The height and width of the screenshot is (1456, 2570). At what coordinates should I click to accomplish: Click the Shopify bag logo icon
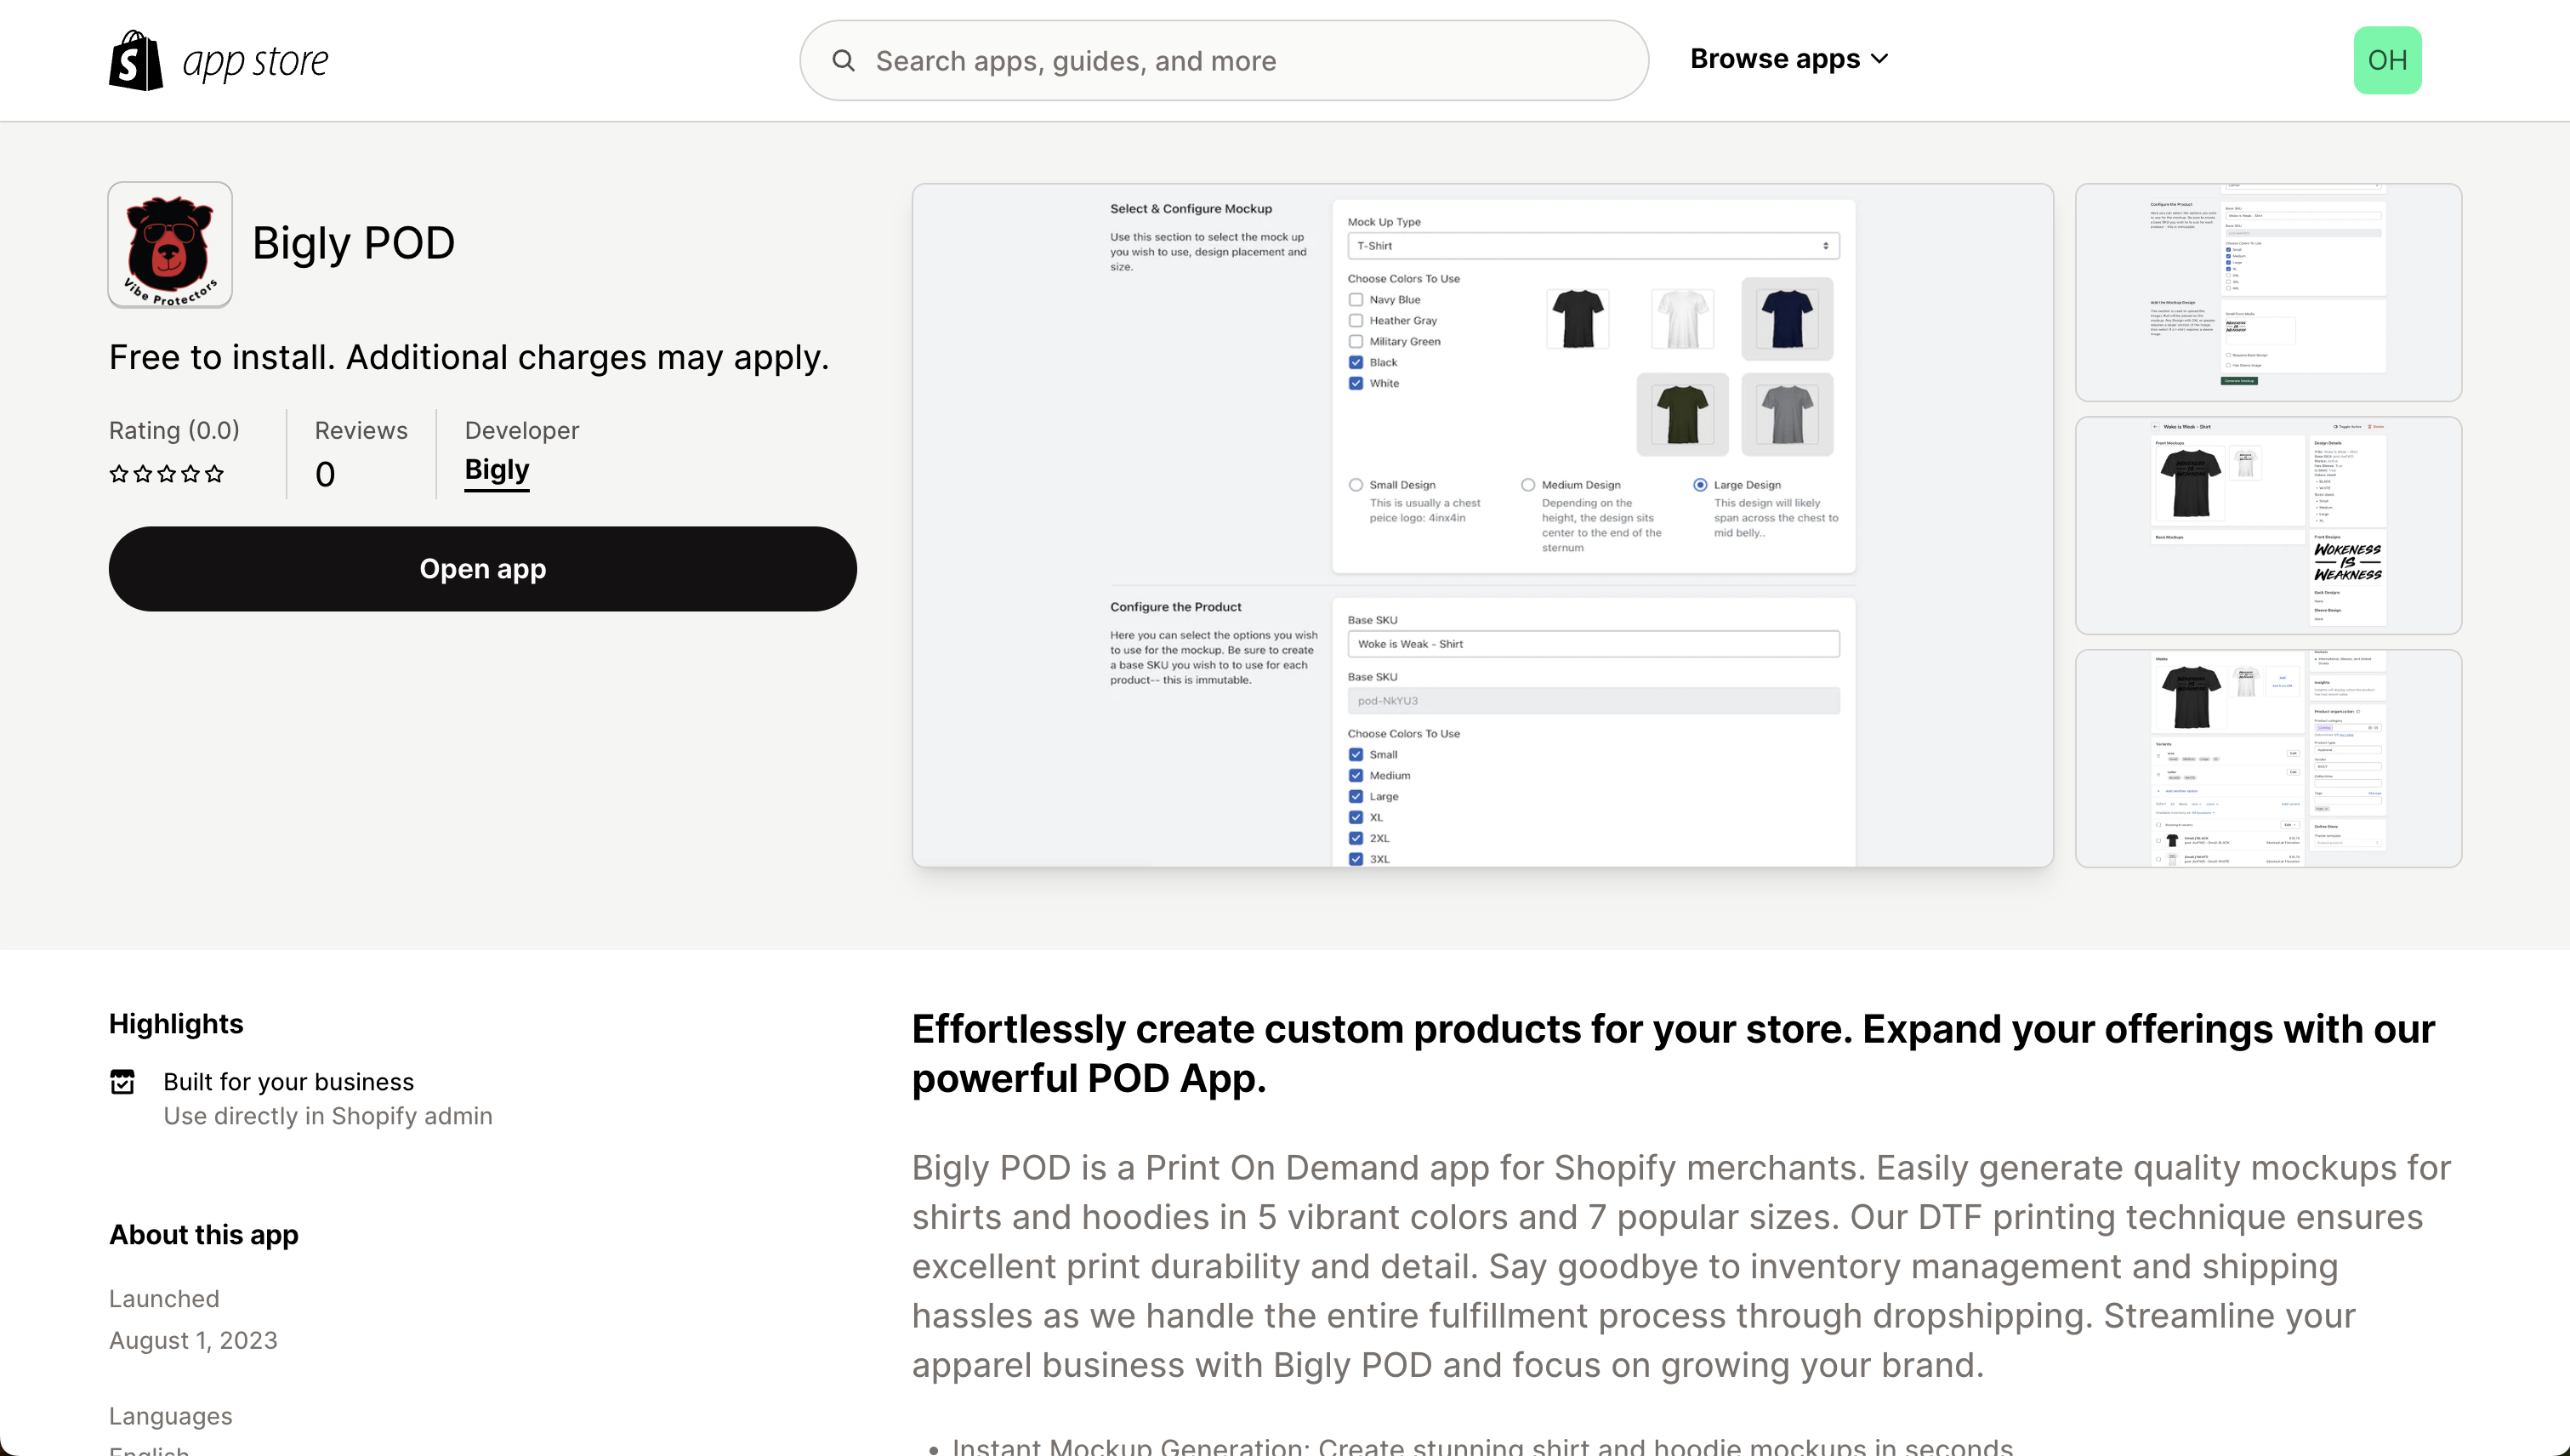[x=135, y=61]
